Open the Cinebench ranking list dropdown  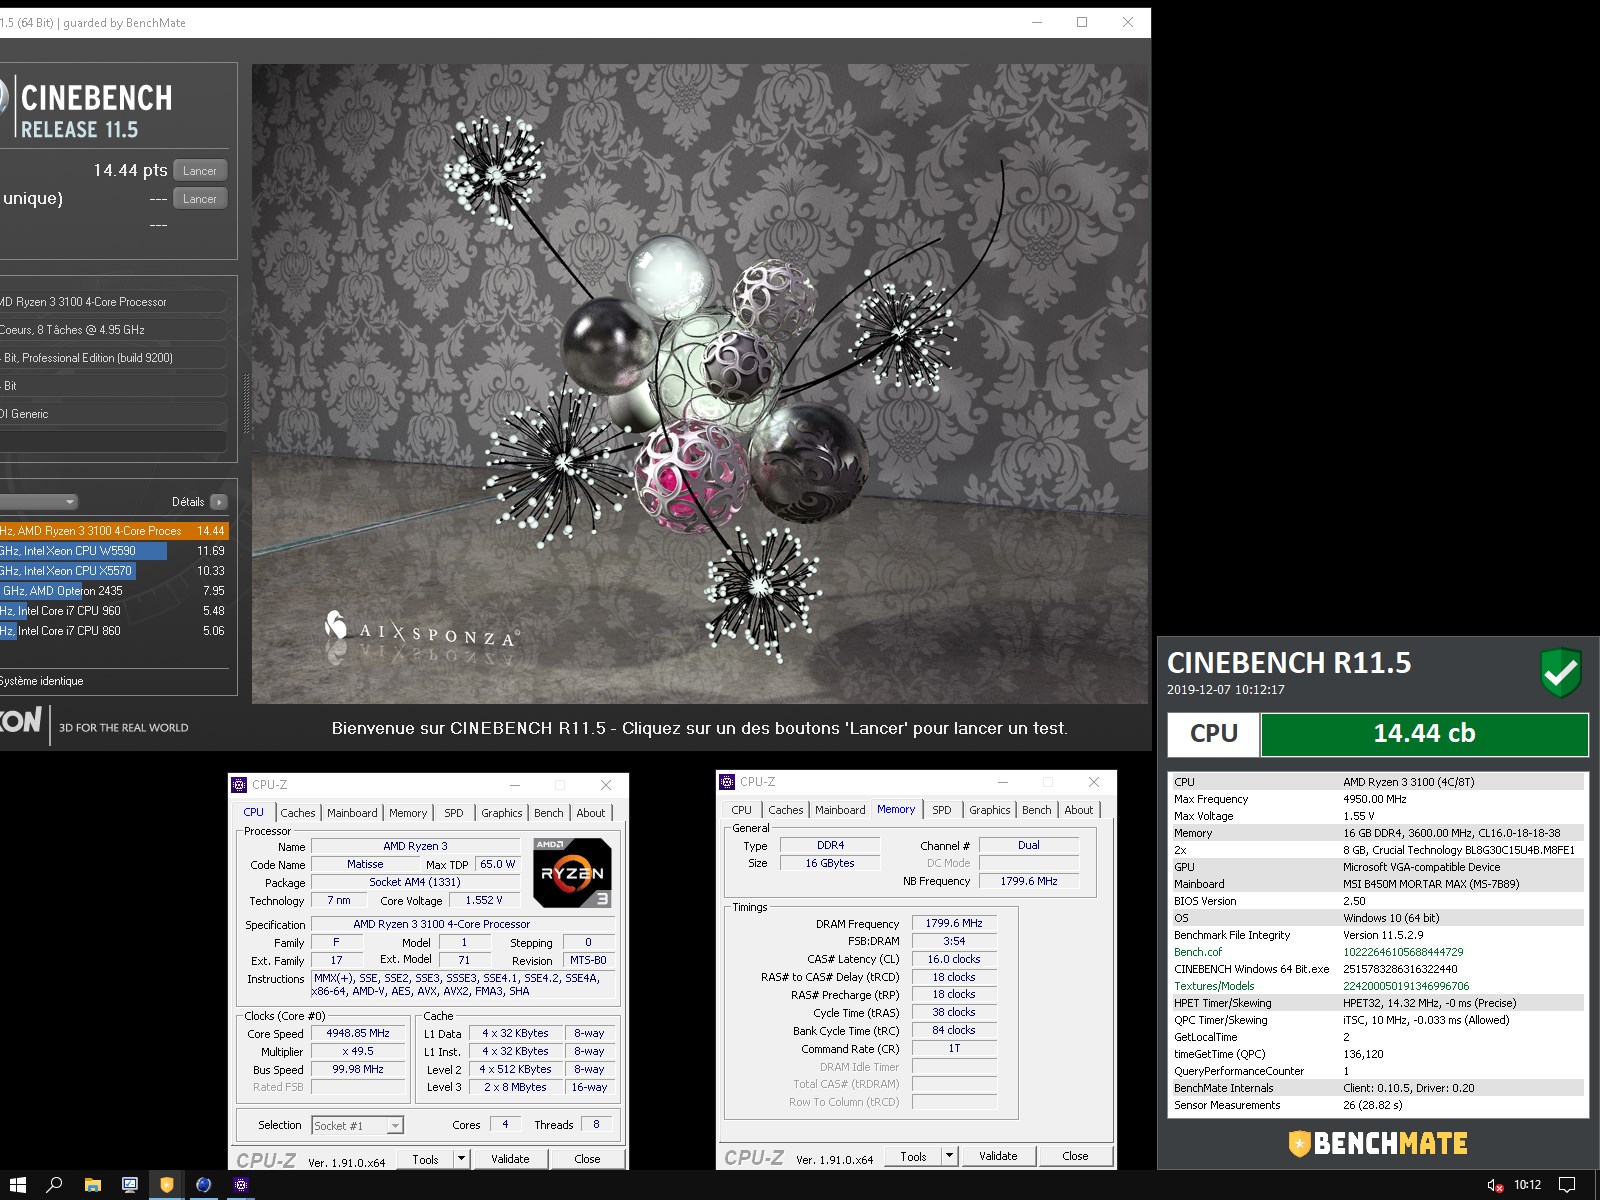click(38, 502)
